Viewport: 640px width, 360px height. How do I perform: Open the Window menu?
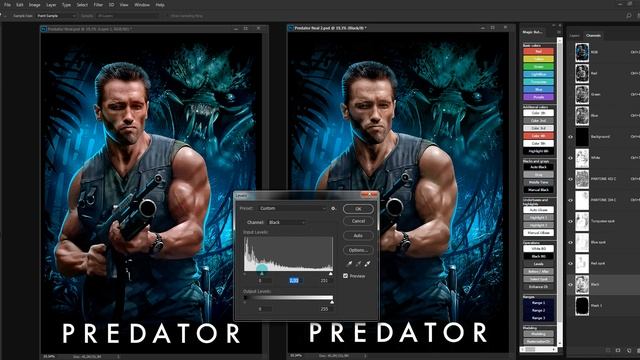tap(142, 5)
